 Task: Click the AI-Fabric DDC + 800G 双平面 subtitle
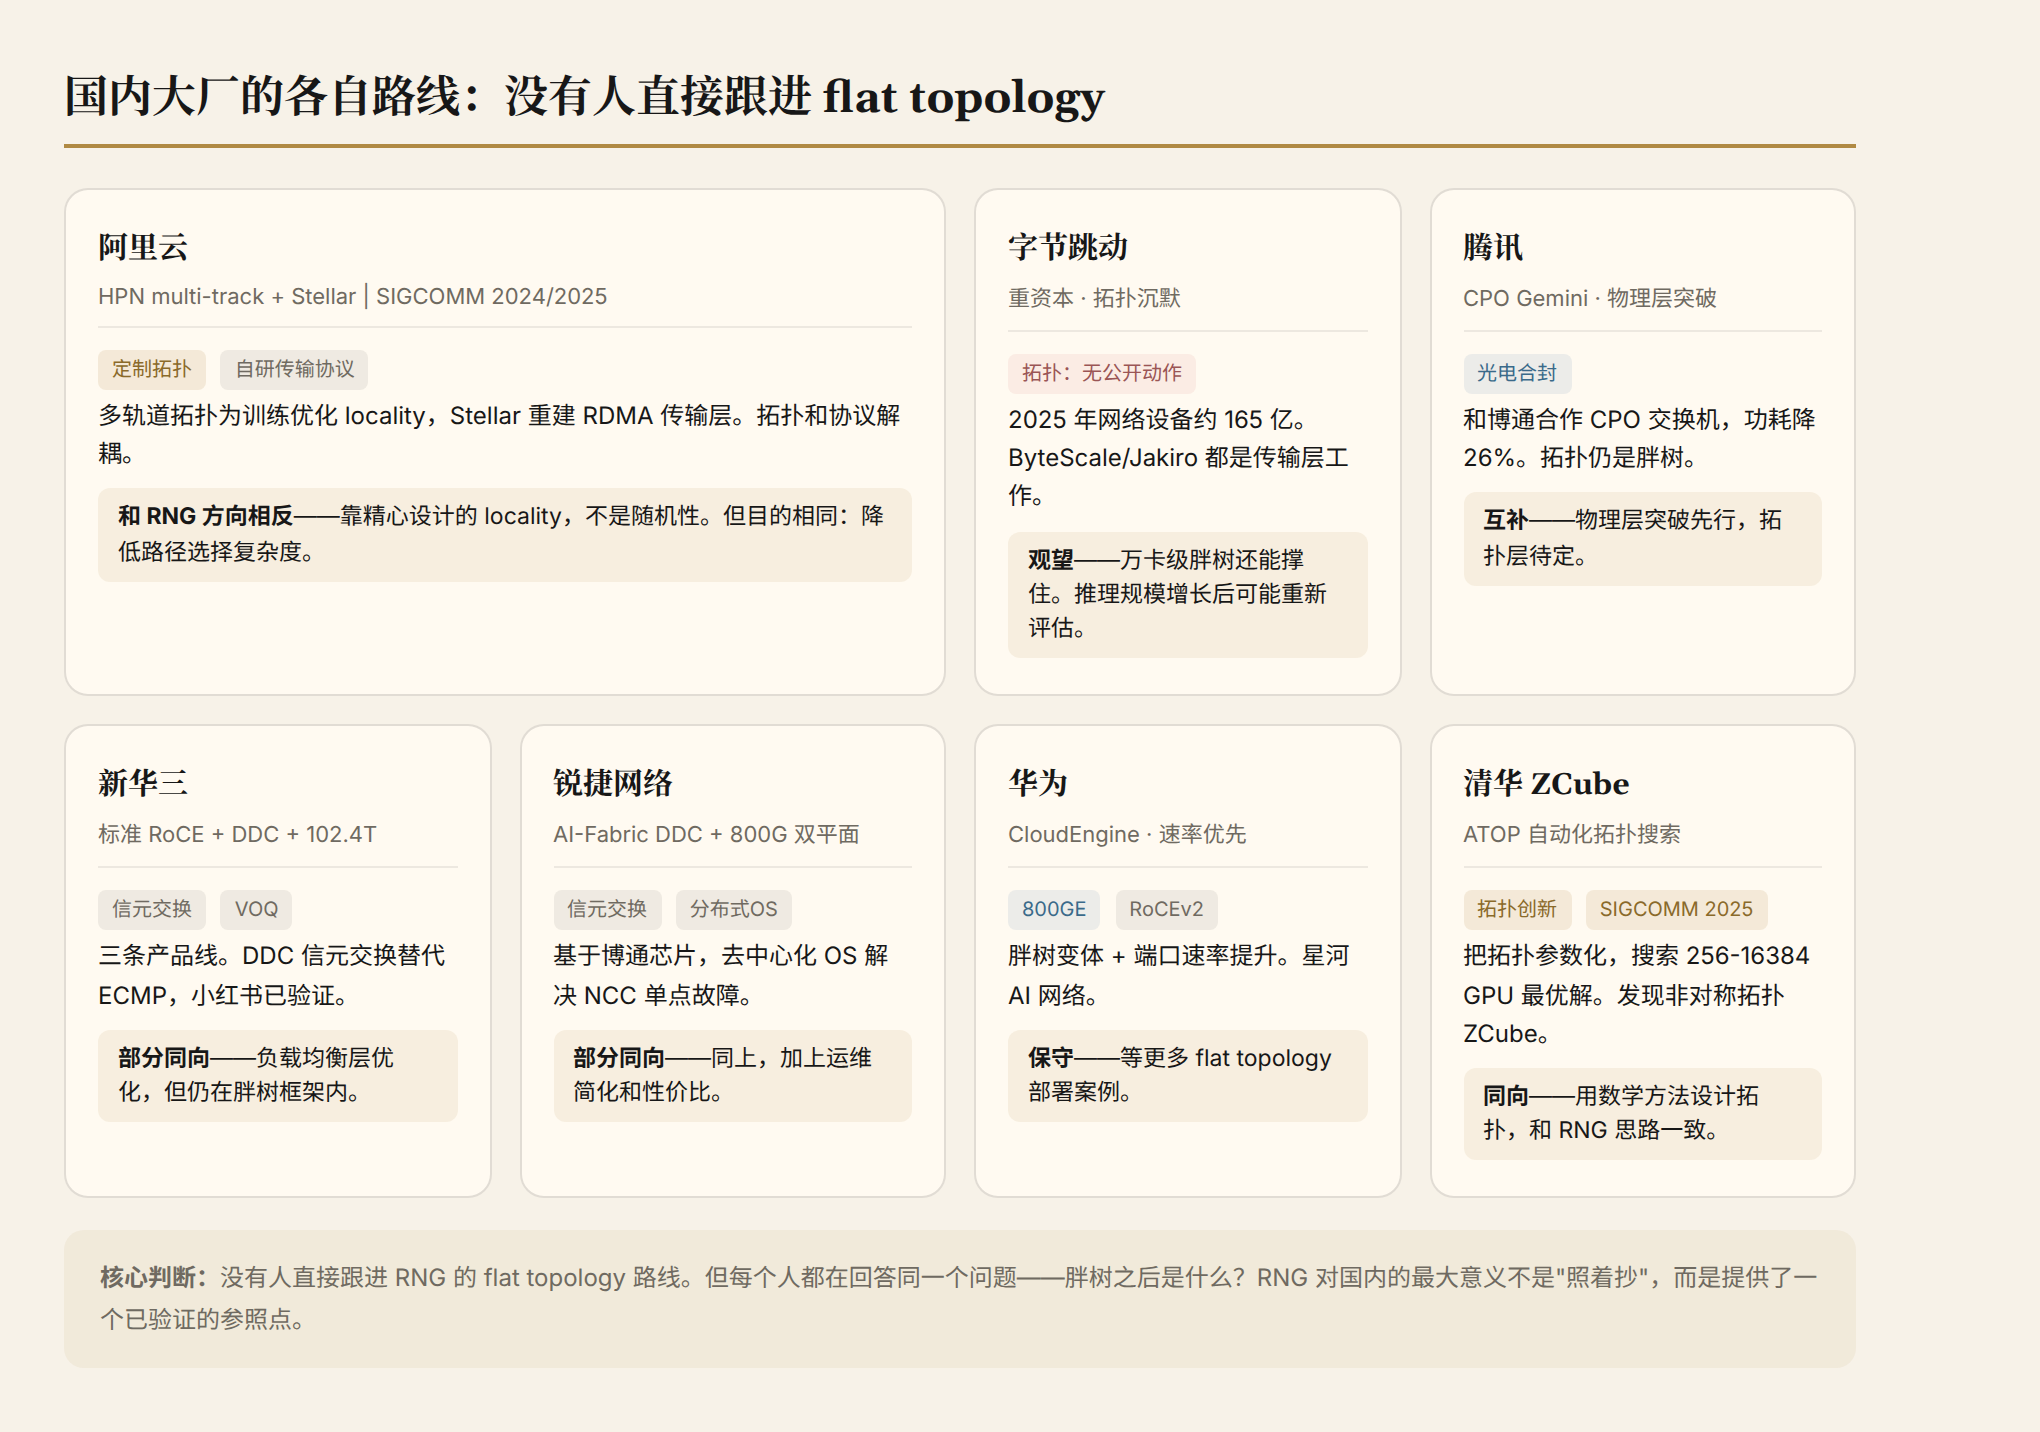pyautogui.click(x=706, y=834)
